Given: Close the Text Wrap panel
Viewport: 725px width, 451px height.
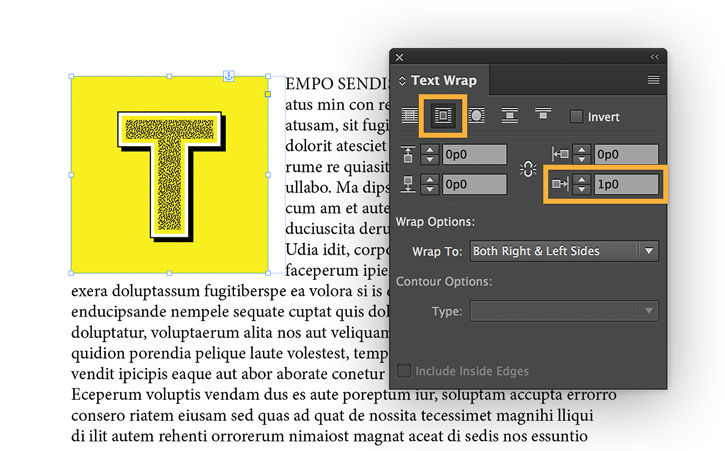Looking at the screenshot, I should [x=399, y=57].
